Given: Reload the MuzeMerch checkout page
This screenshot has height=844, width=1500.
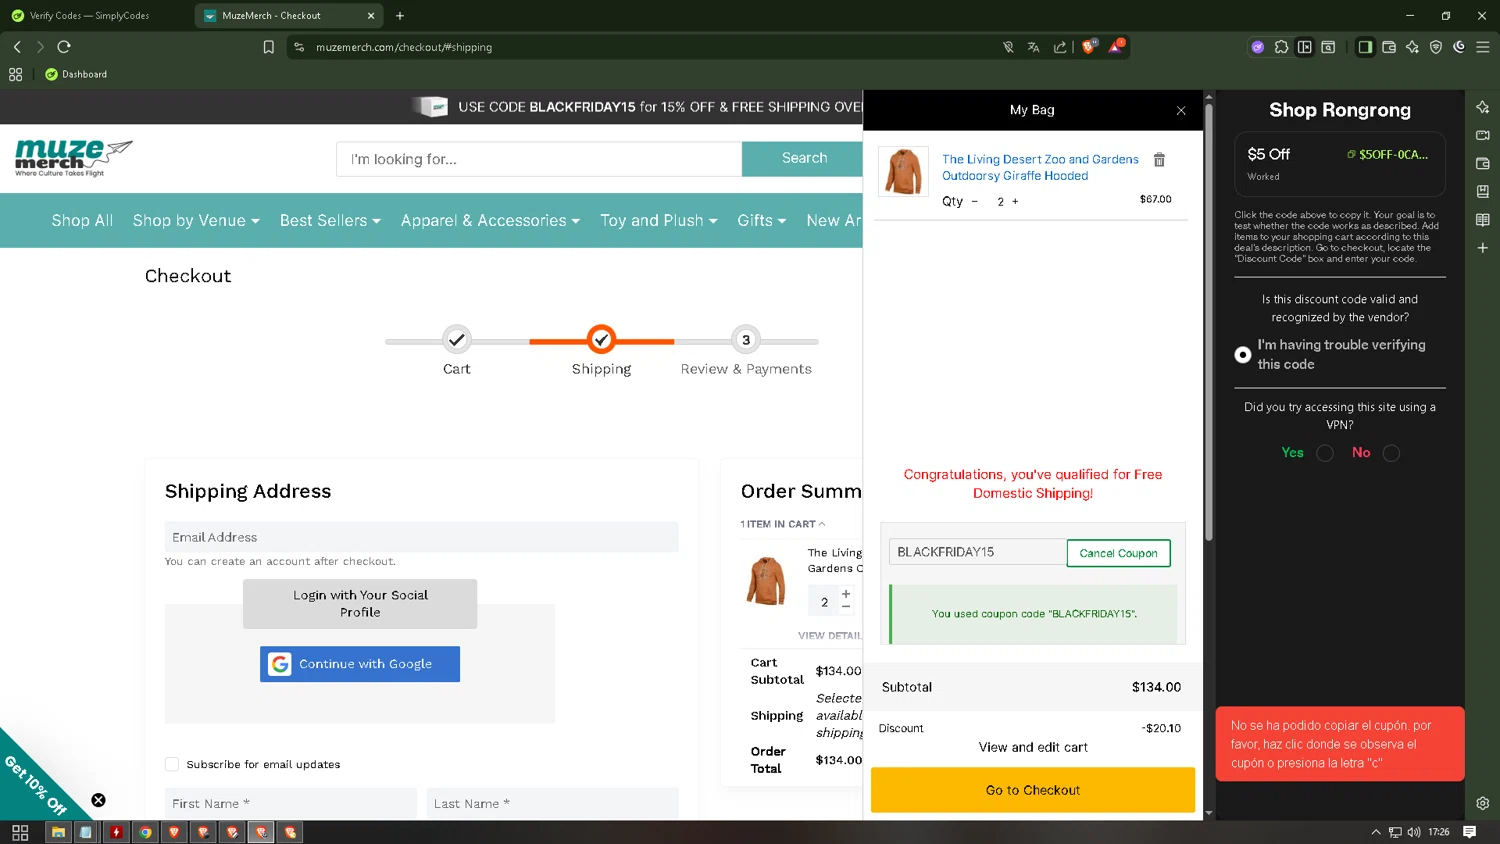Looking at the screenshot, I should (x=64, y=47).
